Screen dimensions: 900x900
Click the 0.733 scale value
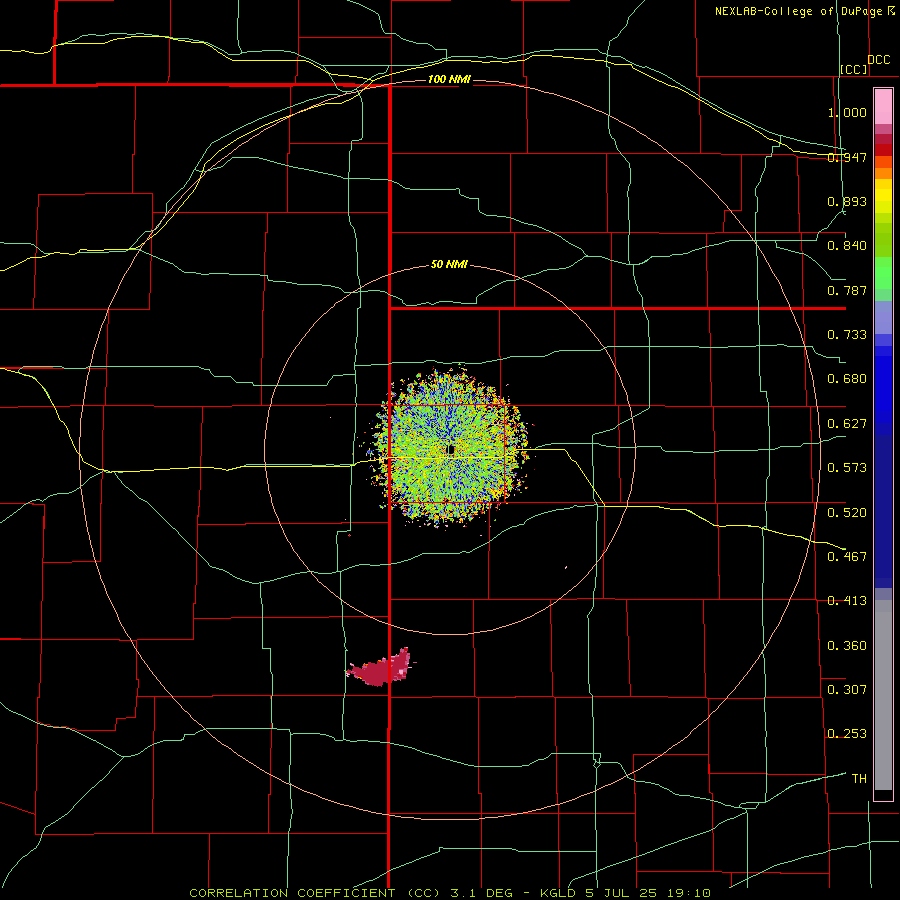[x=847, y=335]
